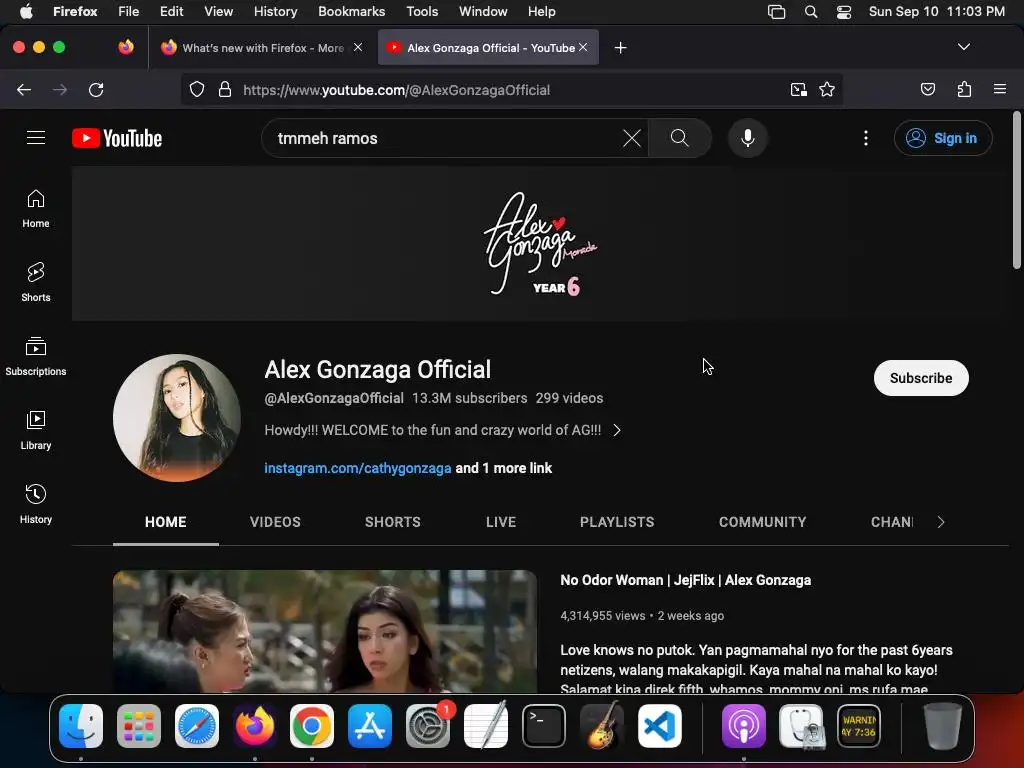Open Visual Studio Code from the dock
This screenshot has width=1024, height=768.
pos(660,726)
